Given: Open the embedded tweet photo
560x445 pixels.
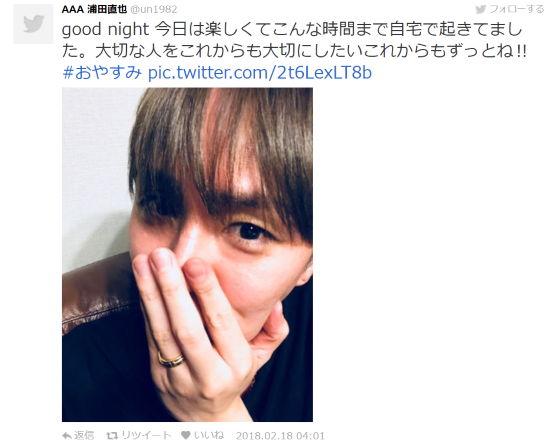Looking at the screenshot, I should click(187, 255).
